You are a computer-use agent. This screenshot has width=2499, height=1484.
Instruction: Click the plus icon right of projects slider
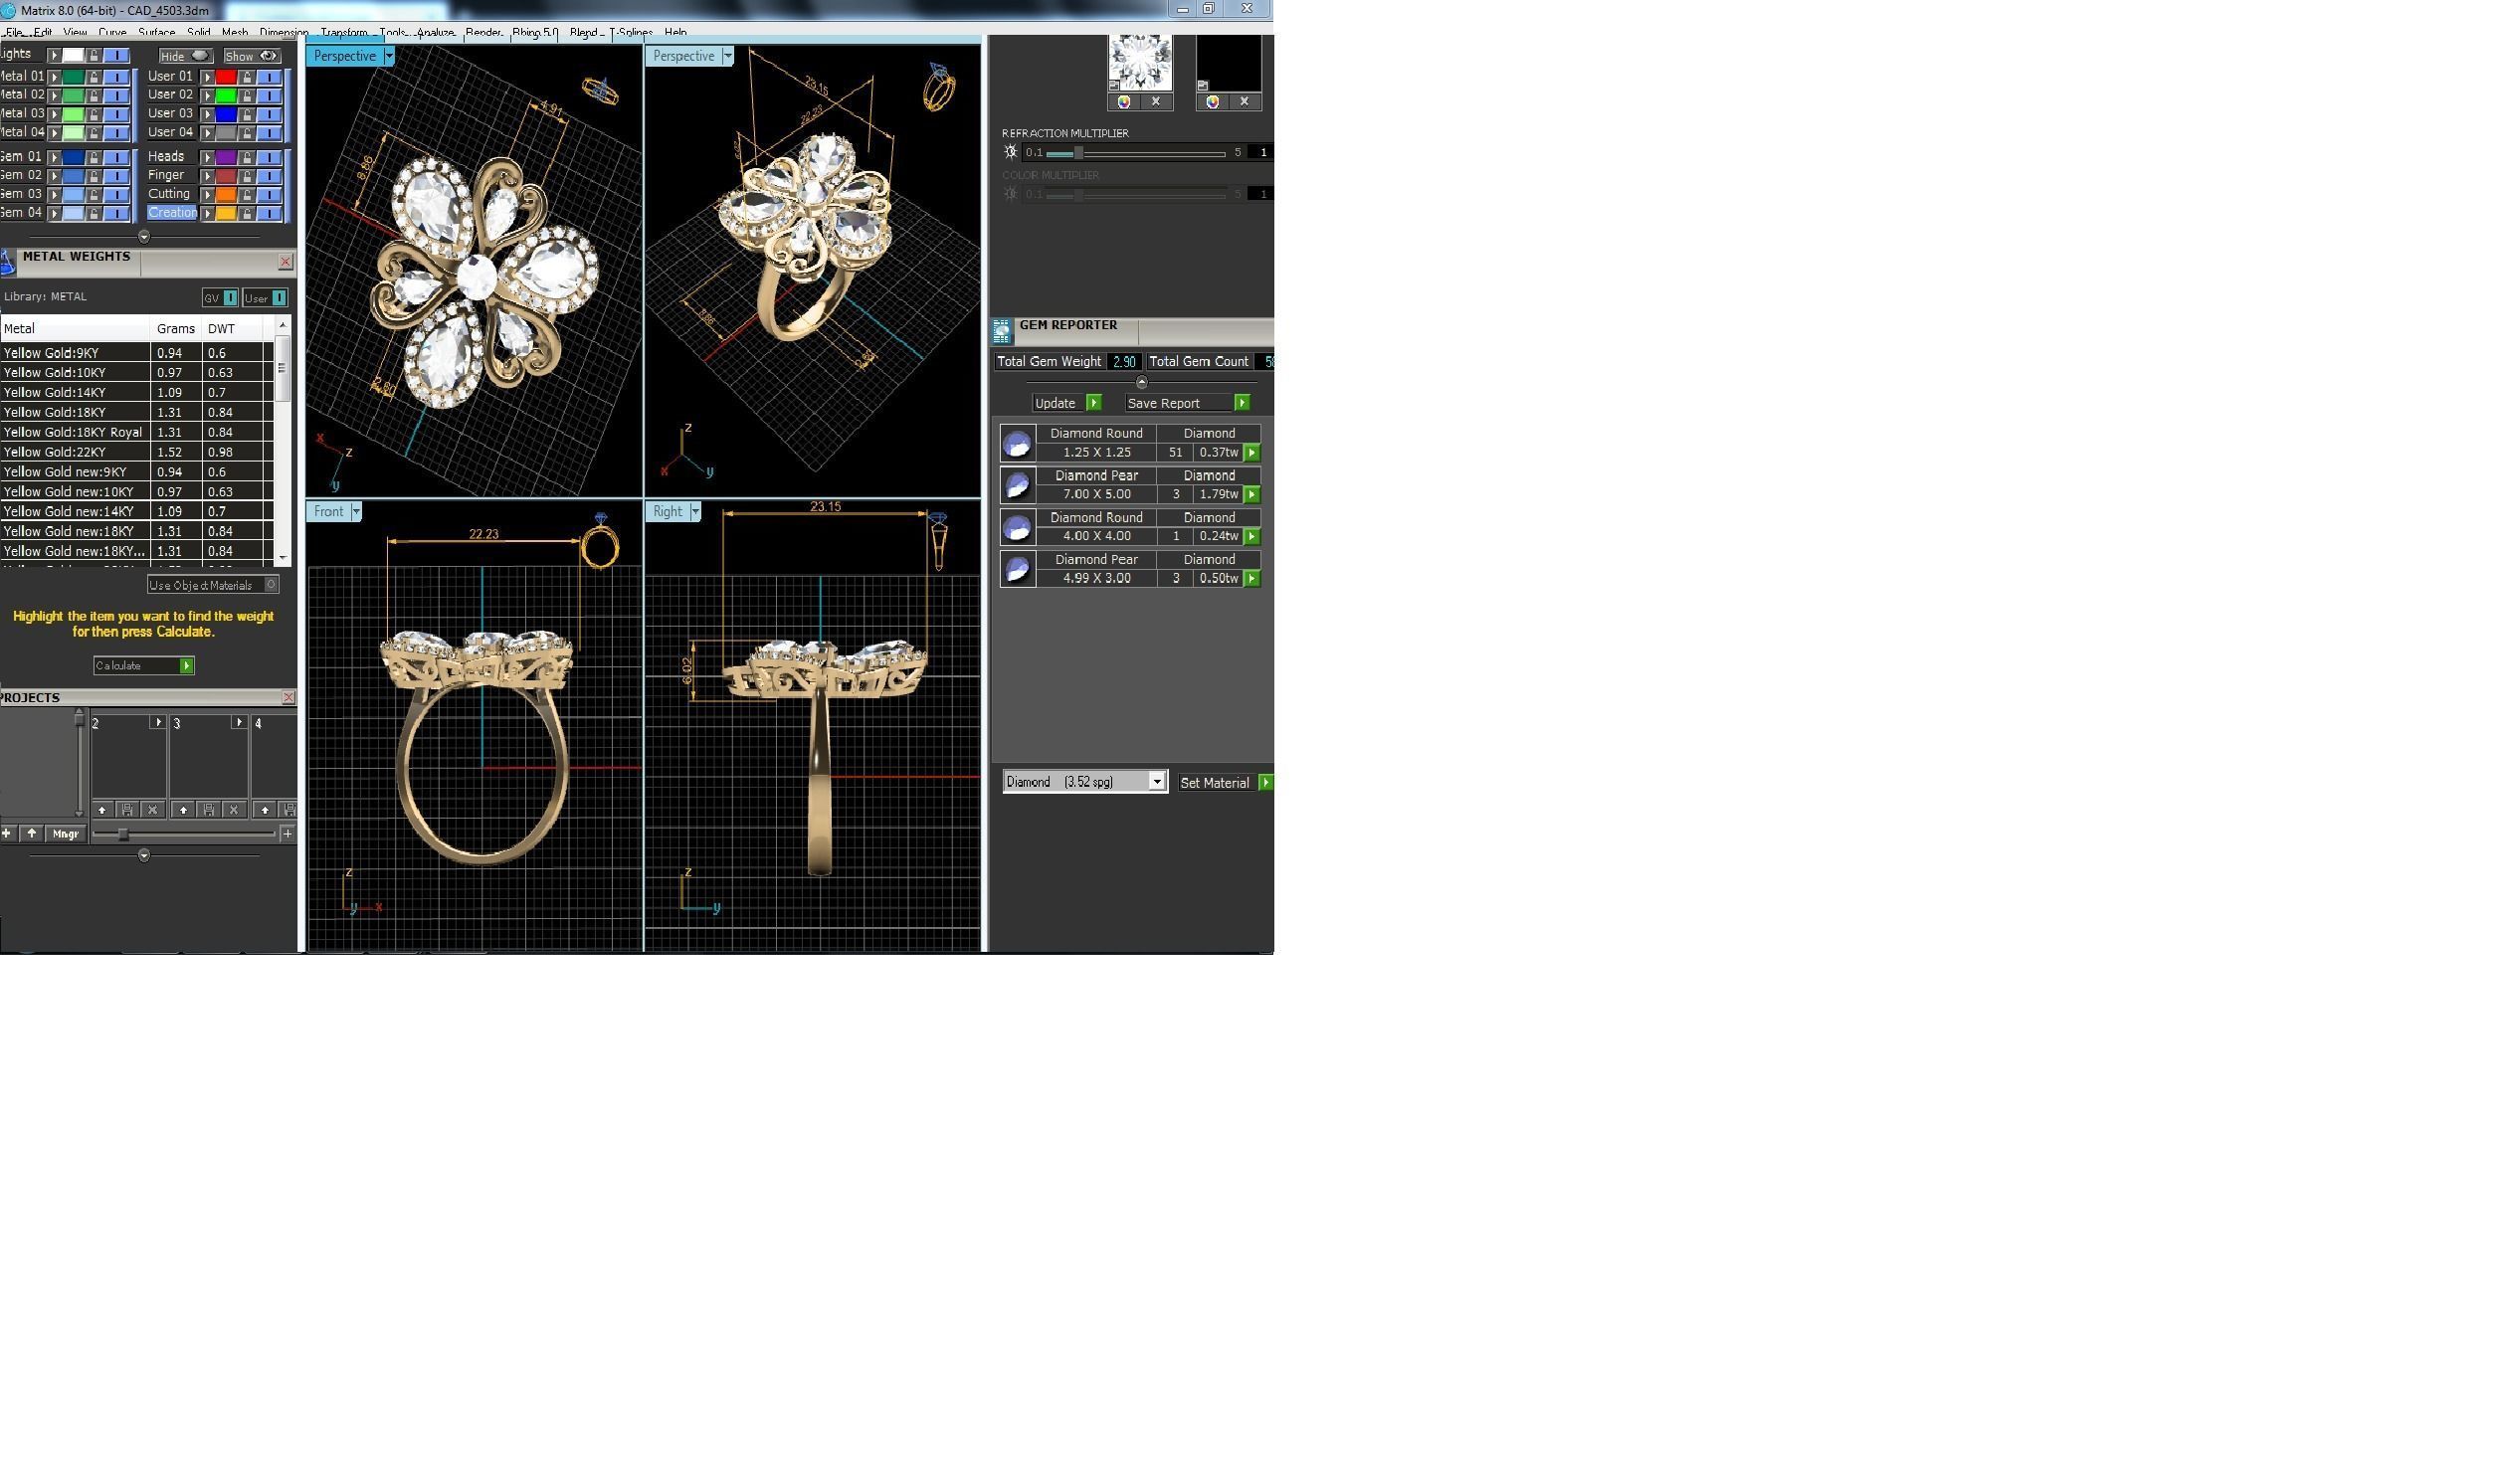287,834
